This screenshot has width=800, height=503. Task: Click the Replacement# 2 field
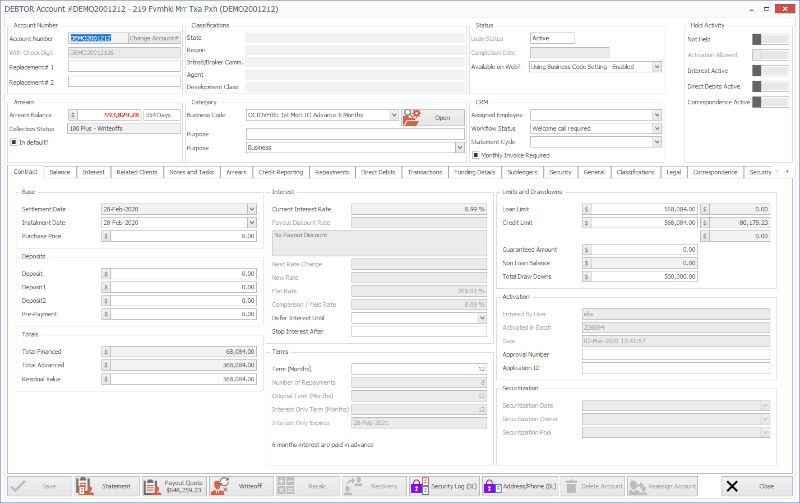pos(124,81)
